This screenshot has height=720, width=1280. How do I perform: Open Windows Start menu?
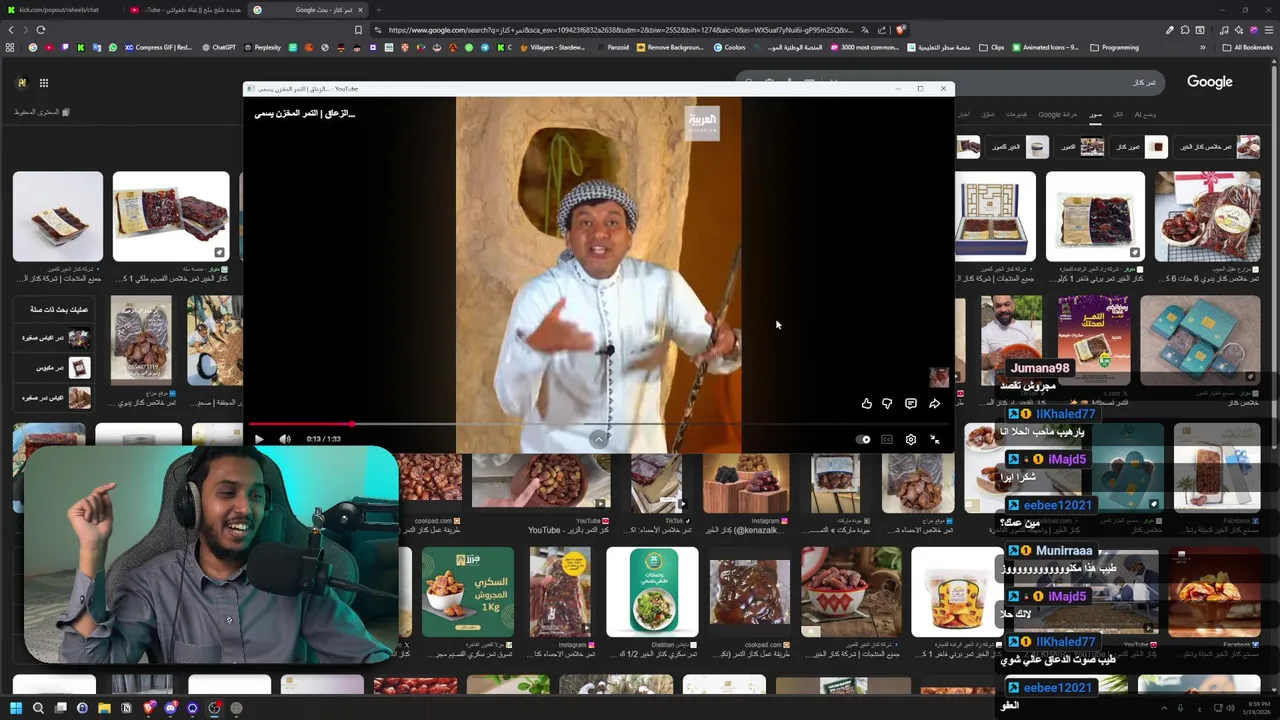(x=16, y=708)
